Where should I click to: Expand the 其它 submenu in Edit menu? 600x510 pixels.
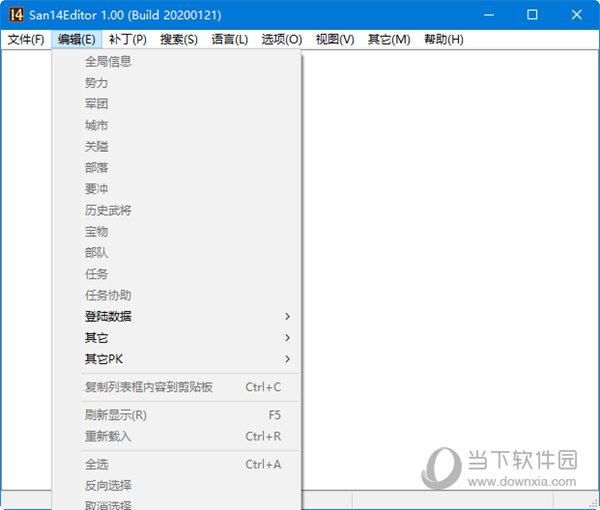click(176, 338)
